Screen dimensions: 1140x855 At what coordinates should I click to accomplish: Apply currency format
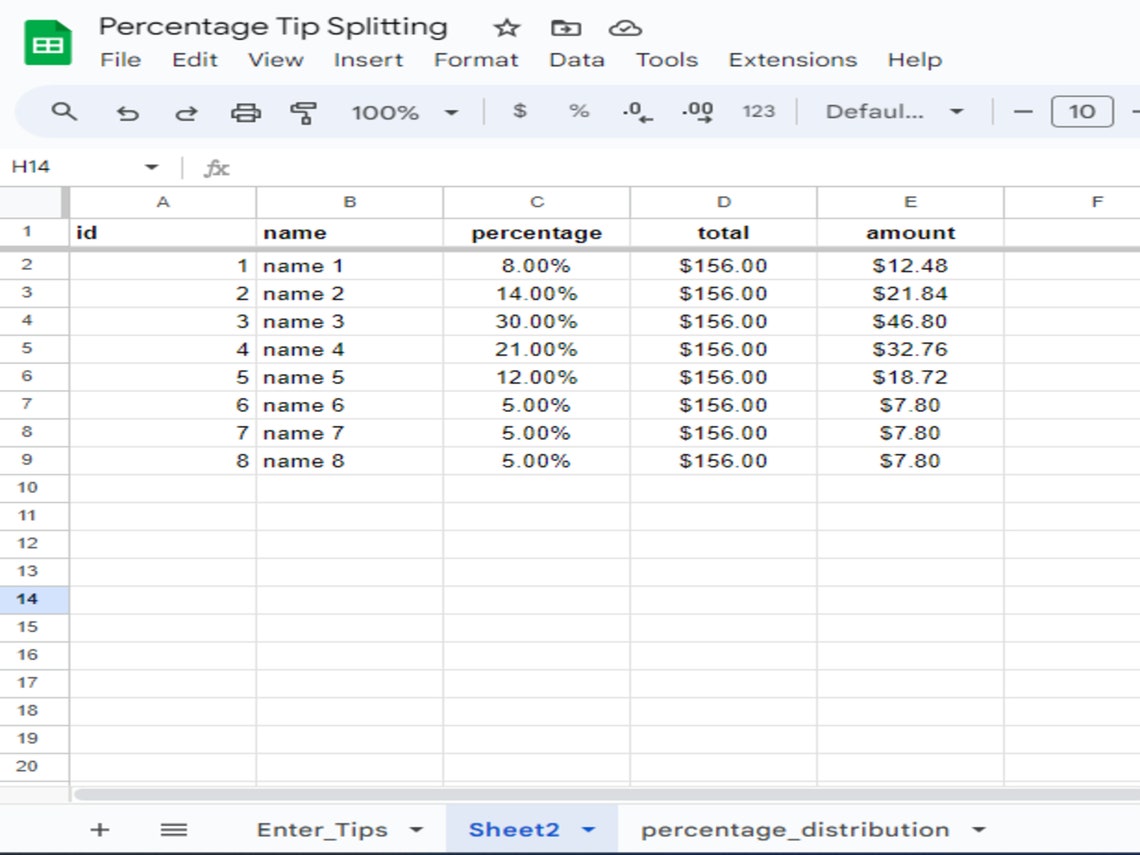coord(519,112)
